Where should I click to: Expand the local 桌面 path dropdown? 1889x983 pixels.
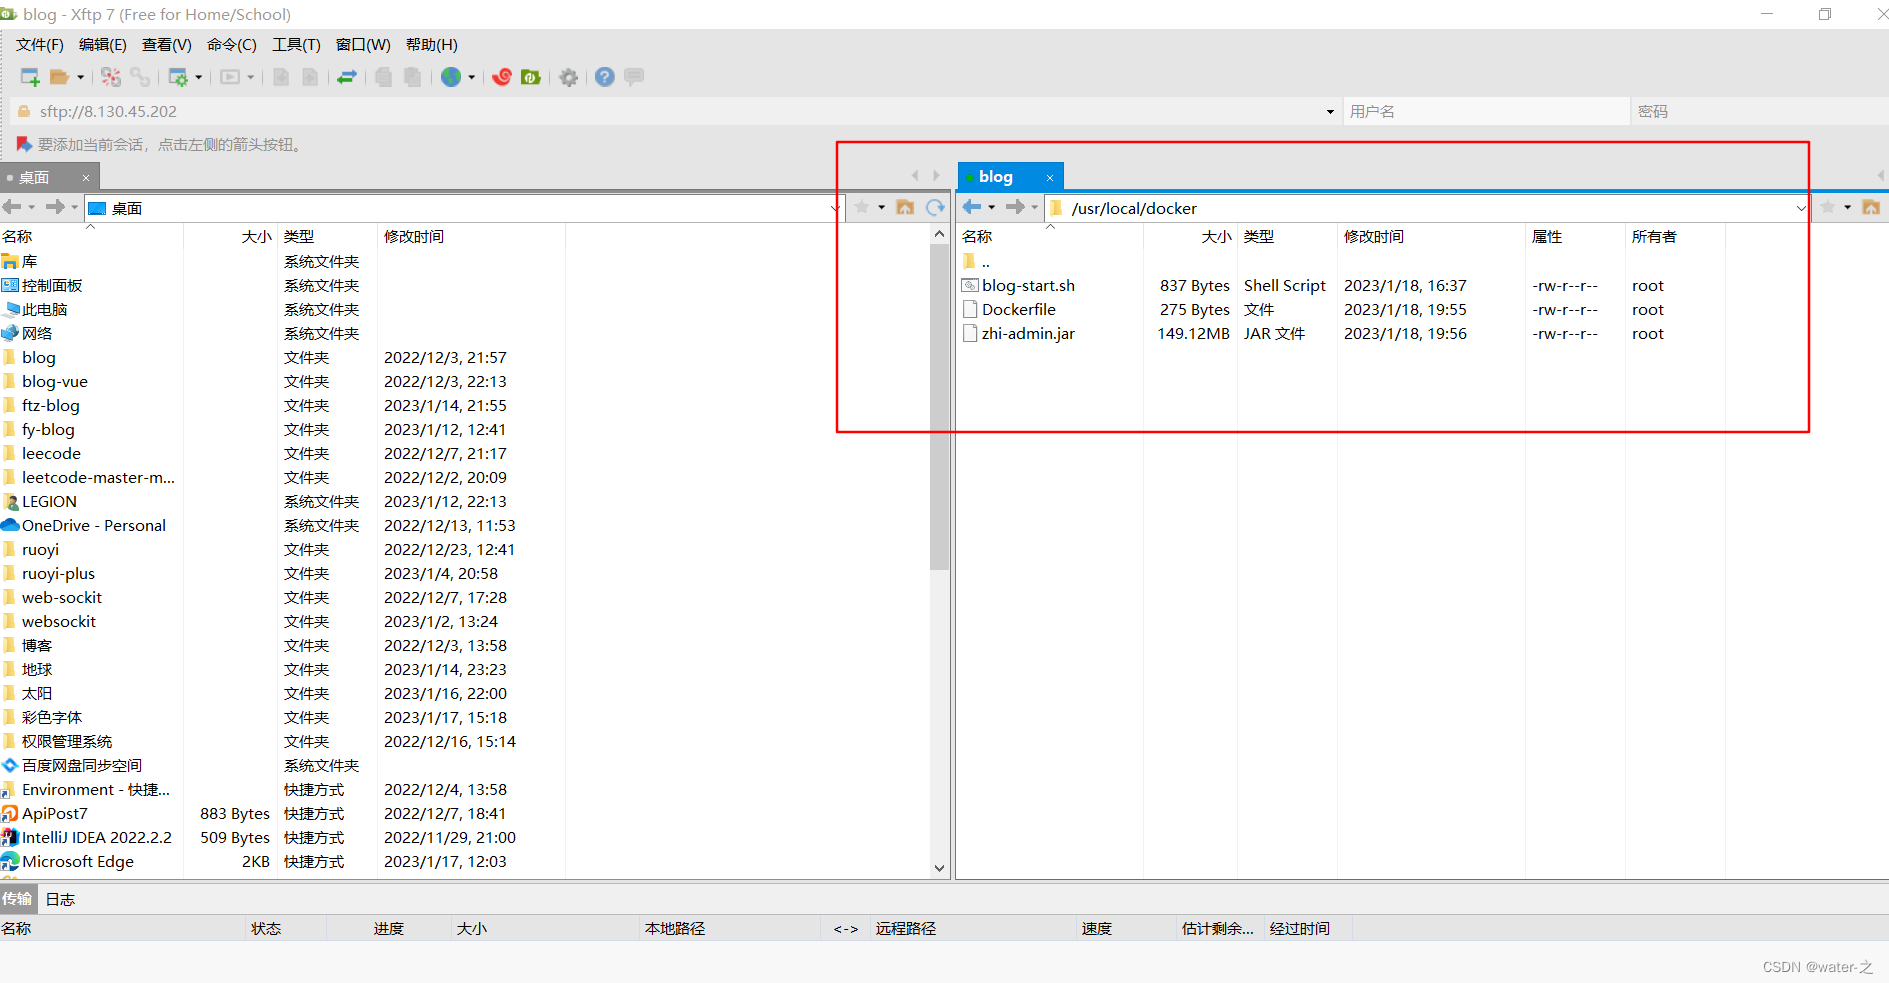[x=835, y=208]
